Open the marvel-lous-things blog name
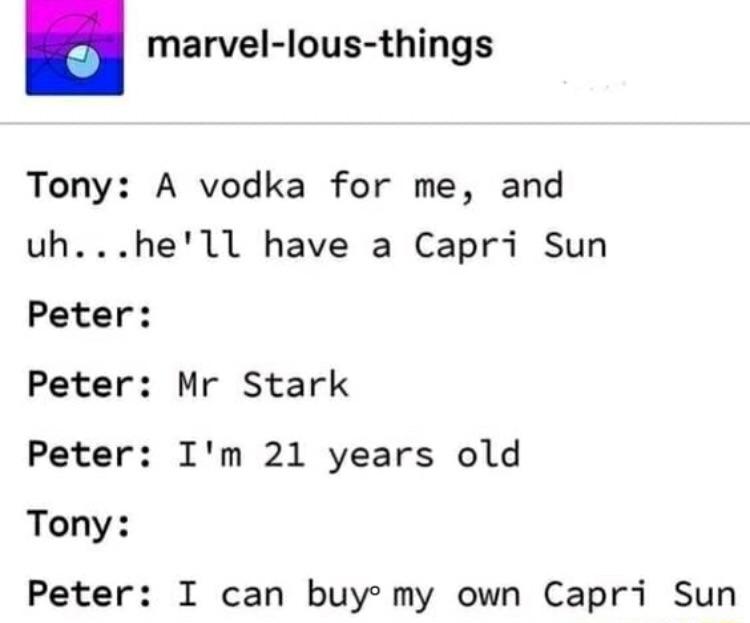750x623 pixels. click(318, 45)
